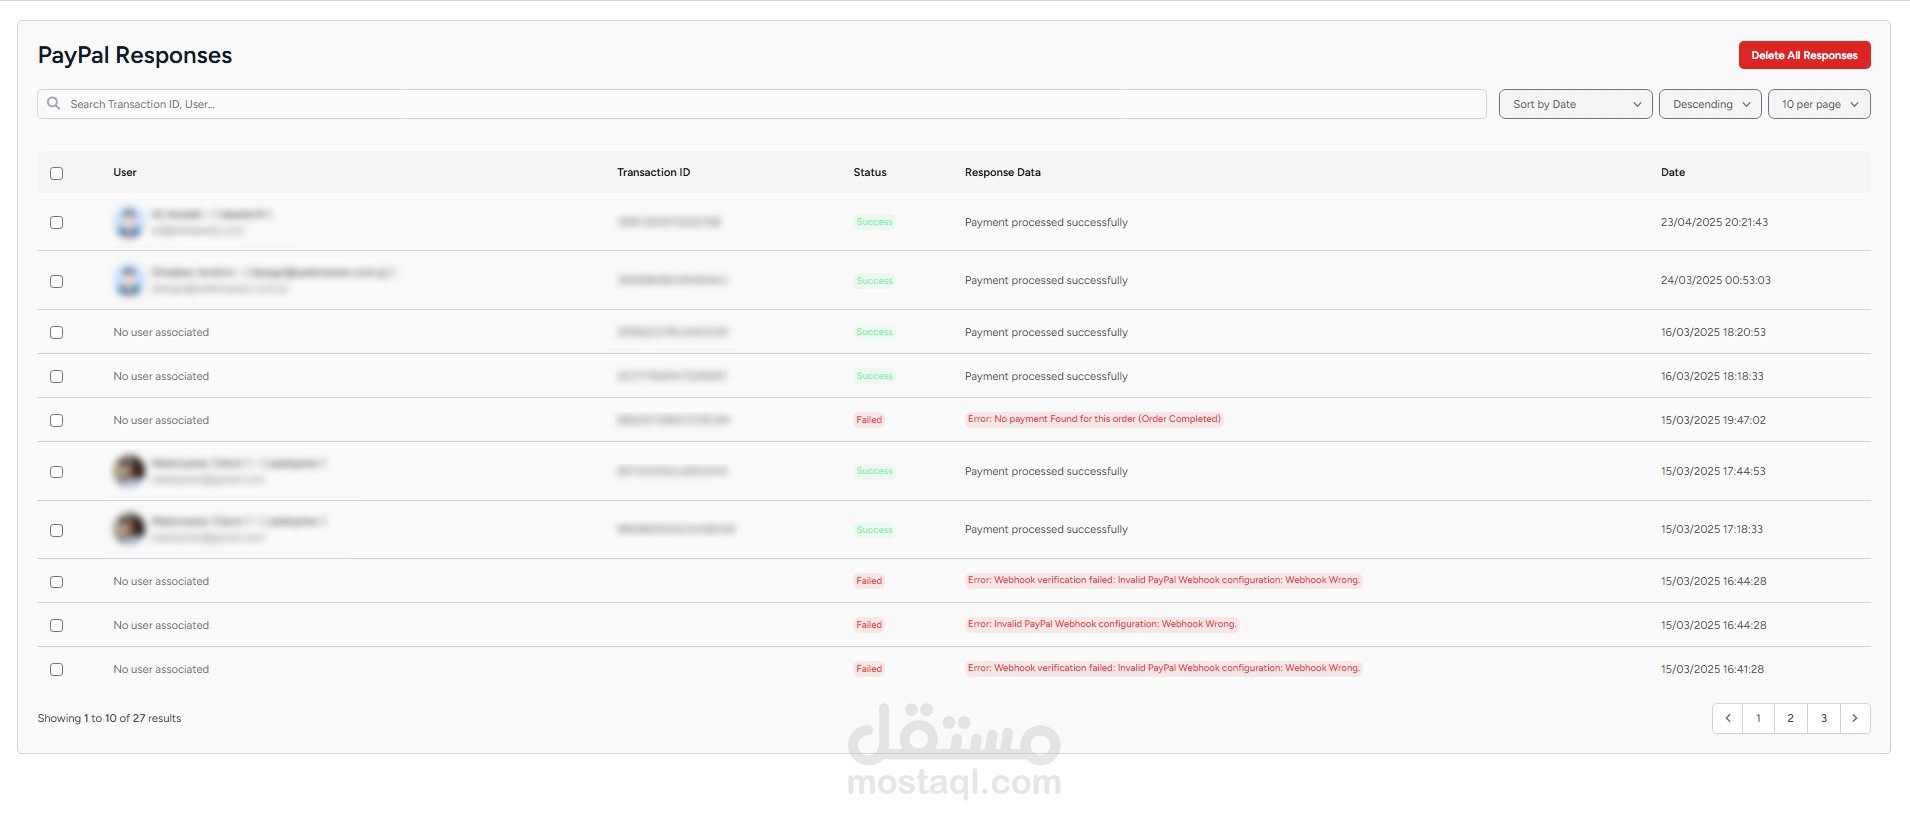Check the row dated 15/03/2025 17:18:33
The image size is (1910, 817).
pos(56,530)
